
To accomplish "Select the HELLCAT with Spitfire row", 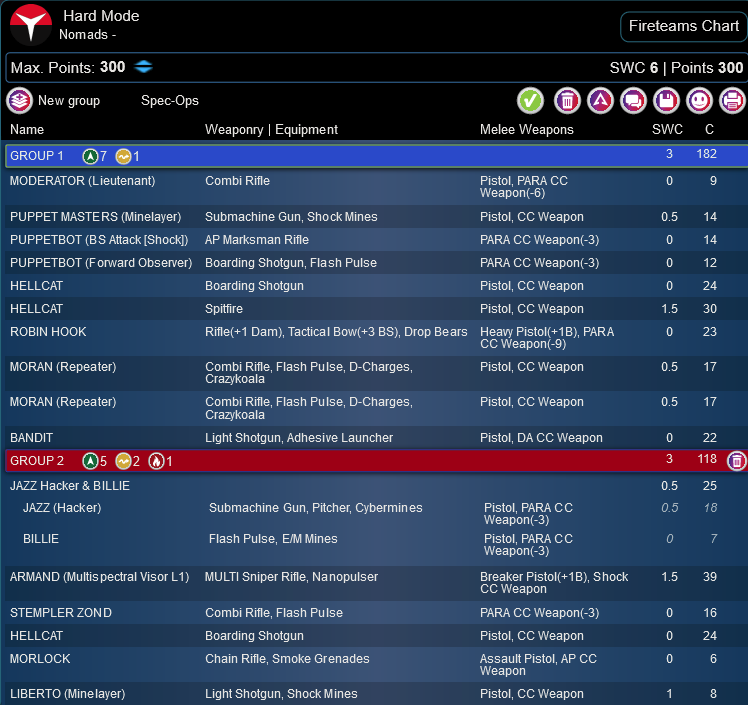I will (376, 309).
